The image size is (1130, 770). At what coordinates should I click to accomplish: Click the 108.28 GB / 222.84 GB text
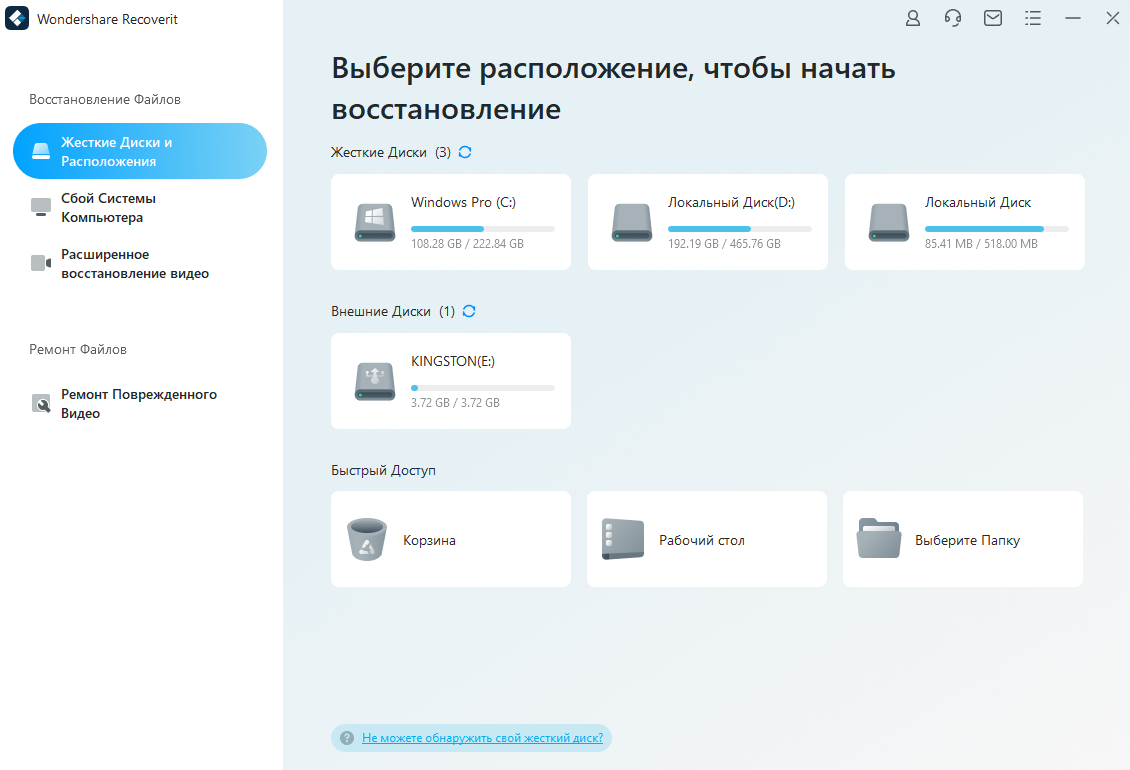click(467, 244)
